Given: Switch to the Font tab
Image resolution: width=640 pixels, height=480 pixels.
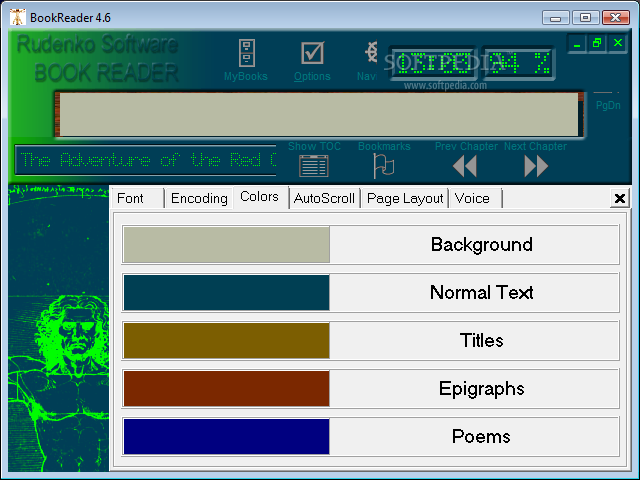Looking at the screenshot, I should tap(138, 198).
